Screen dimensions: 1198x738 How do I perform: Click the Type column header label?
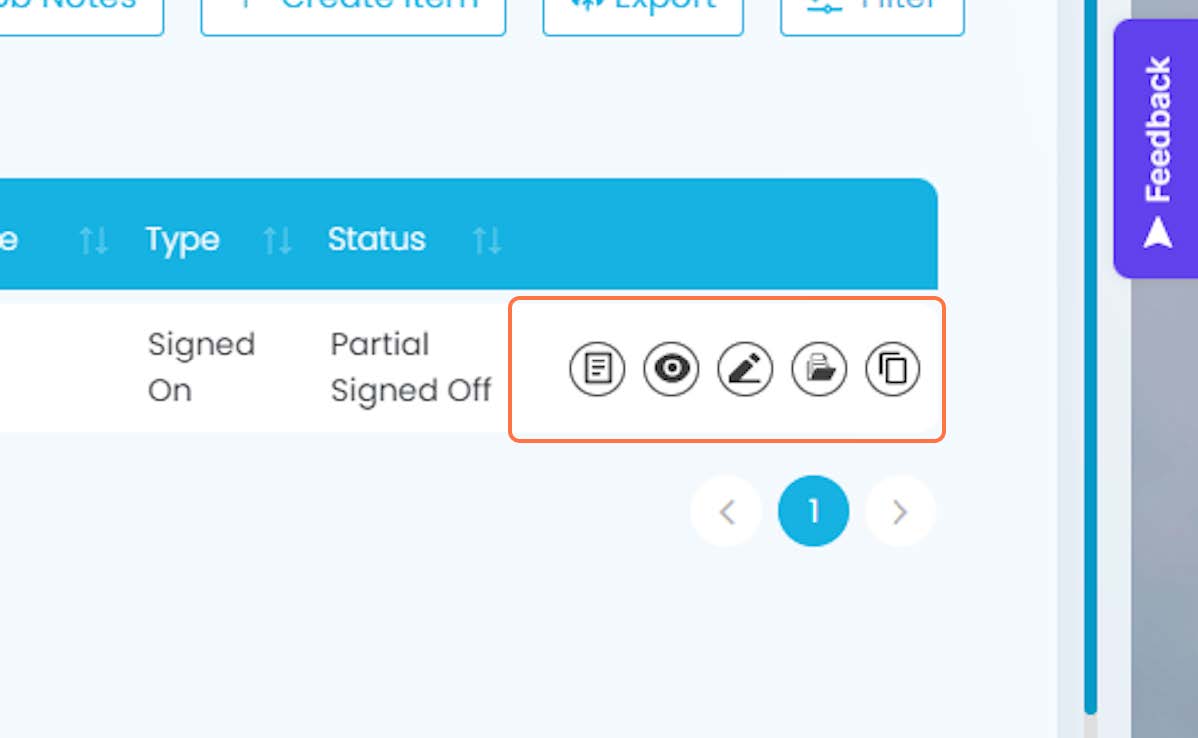tap(183, 240)
